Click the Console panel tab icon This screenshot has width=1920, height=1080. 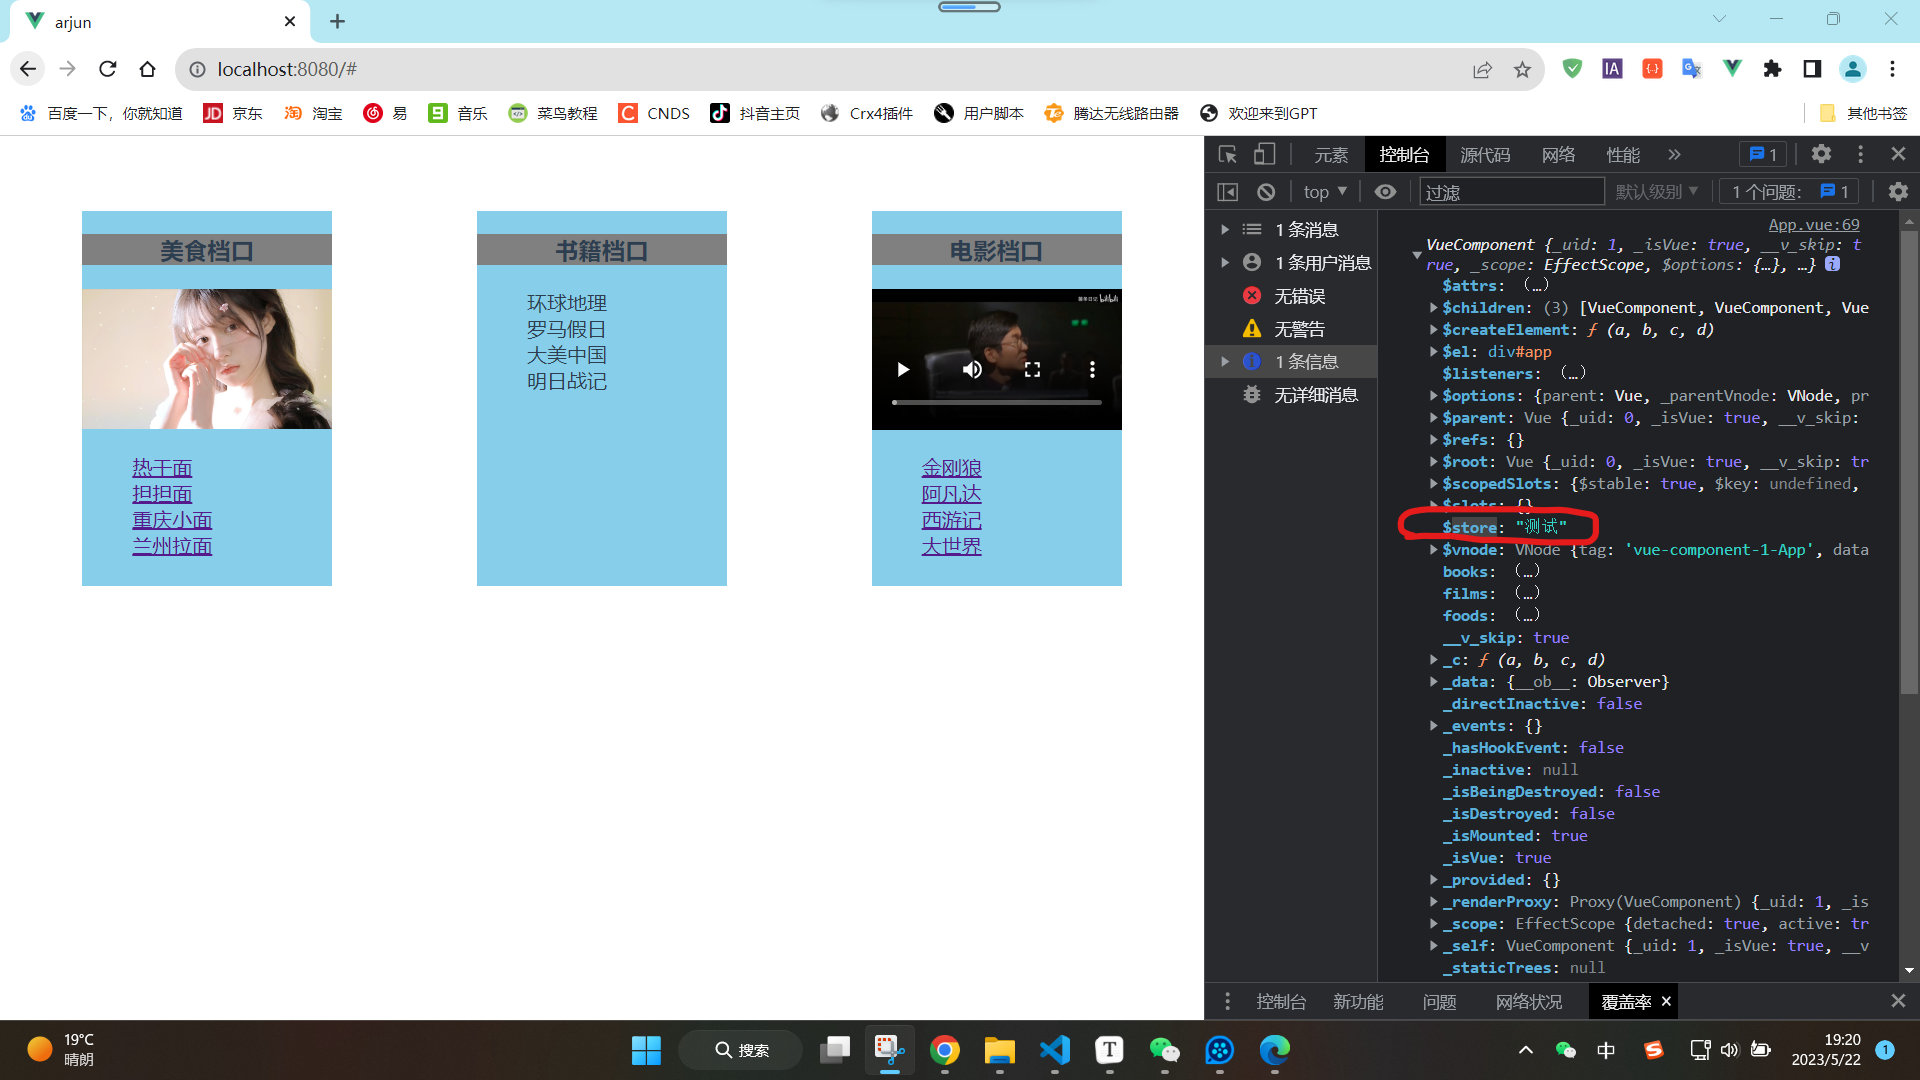1403,154
